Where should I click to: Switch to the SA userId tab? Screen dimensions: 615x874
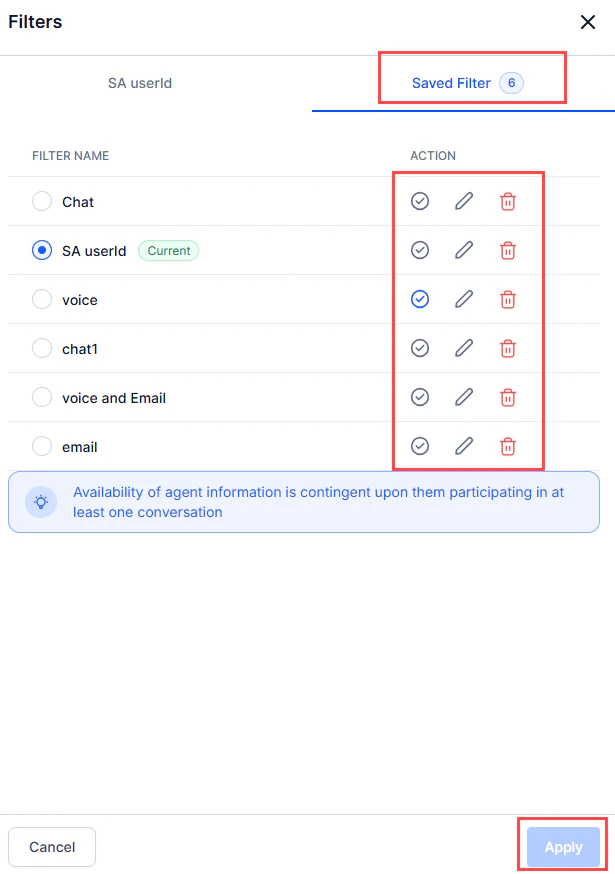tap(139, 84)
